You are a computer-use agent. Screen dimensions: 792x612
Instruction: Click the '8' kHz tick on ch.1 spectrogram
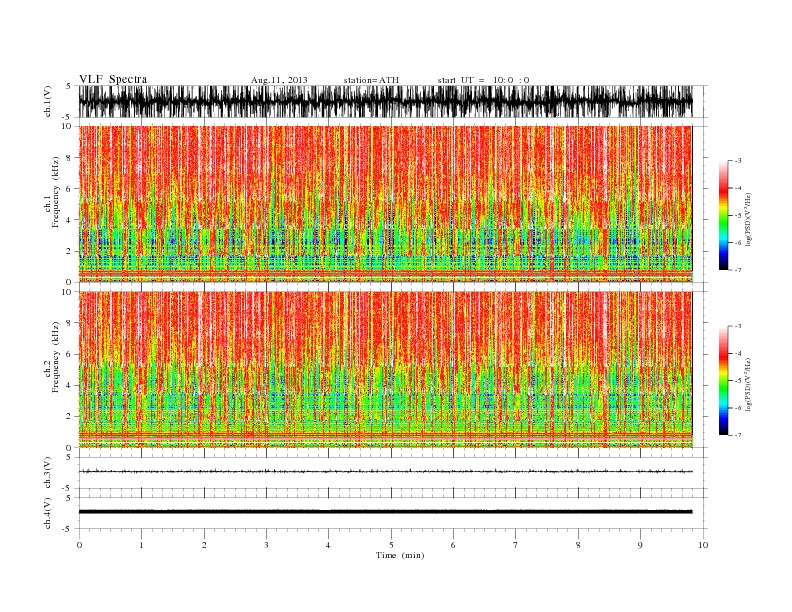tap(69, 158)
